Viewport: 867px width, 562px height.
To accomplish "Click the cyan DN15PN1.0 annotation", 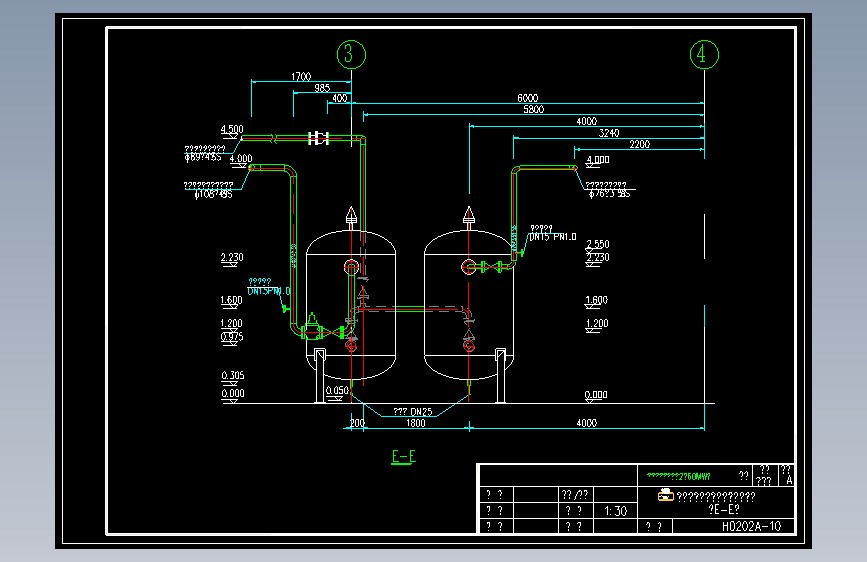I will [269, 291].
